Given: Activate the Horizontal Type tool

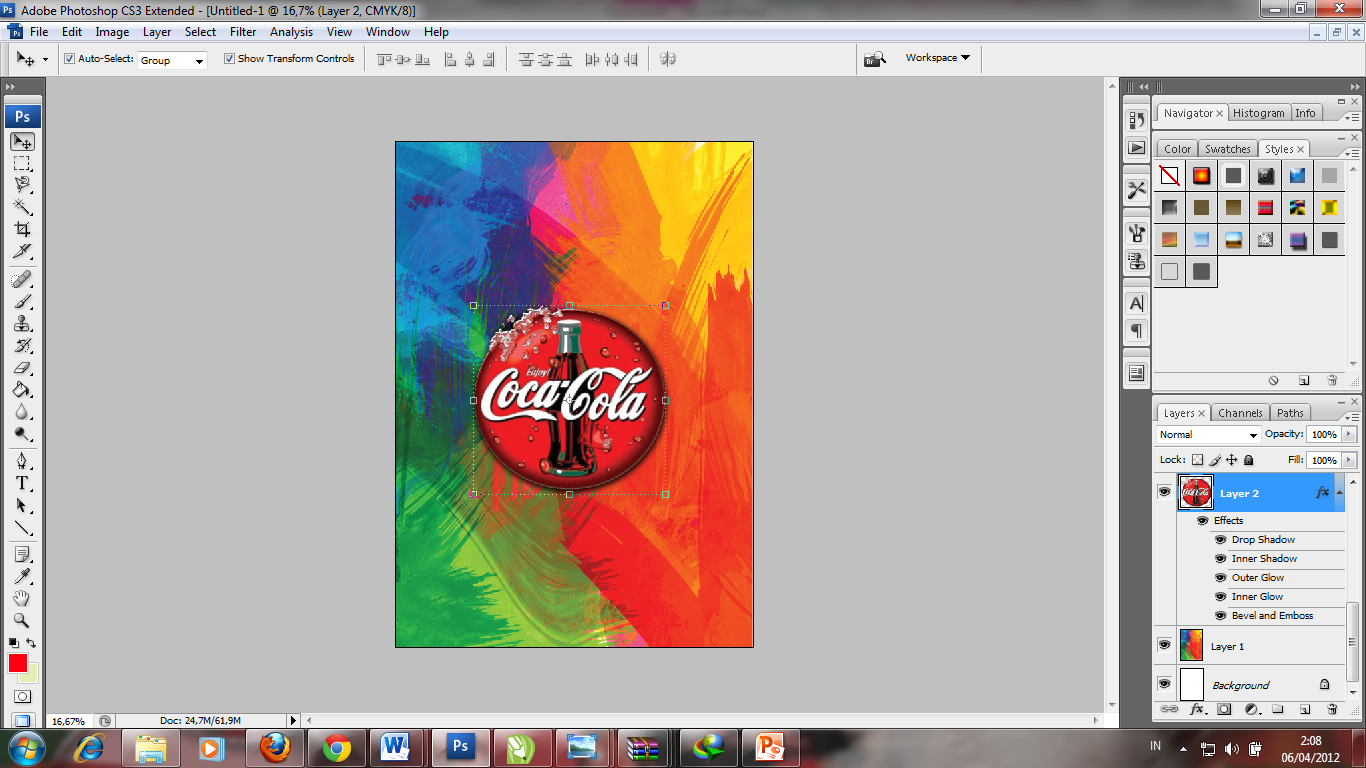Looking at the screenshot, I should 22,483.
